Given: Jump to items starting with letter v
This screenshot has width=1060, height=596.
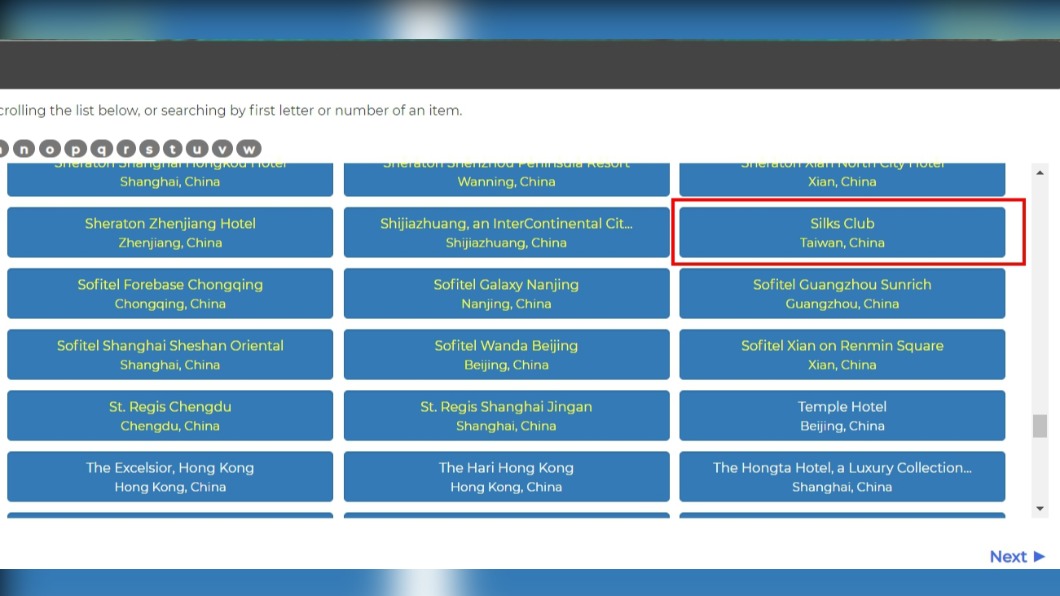Looking at the screenshot, I should pyautogui.click(x=222, y=149).
